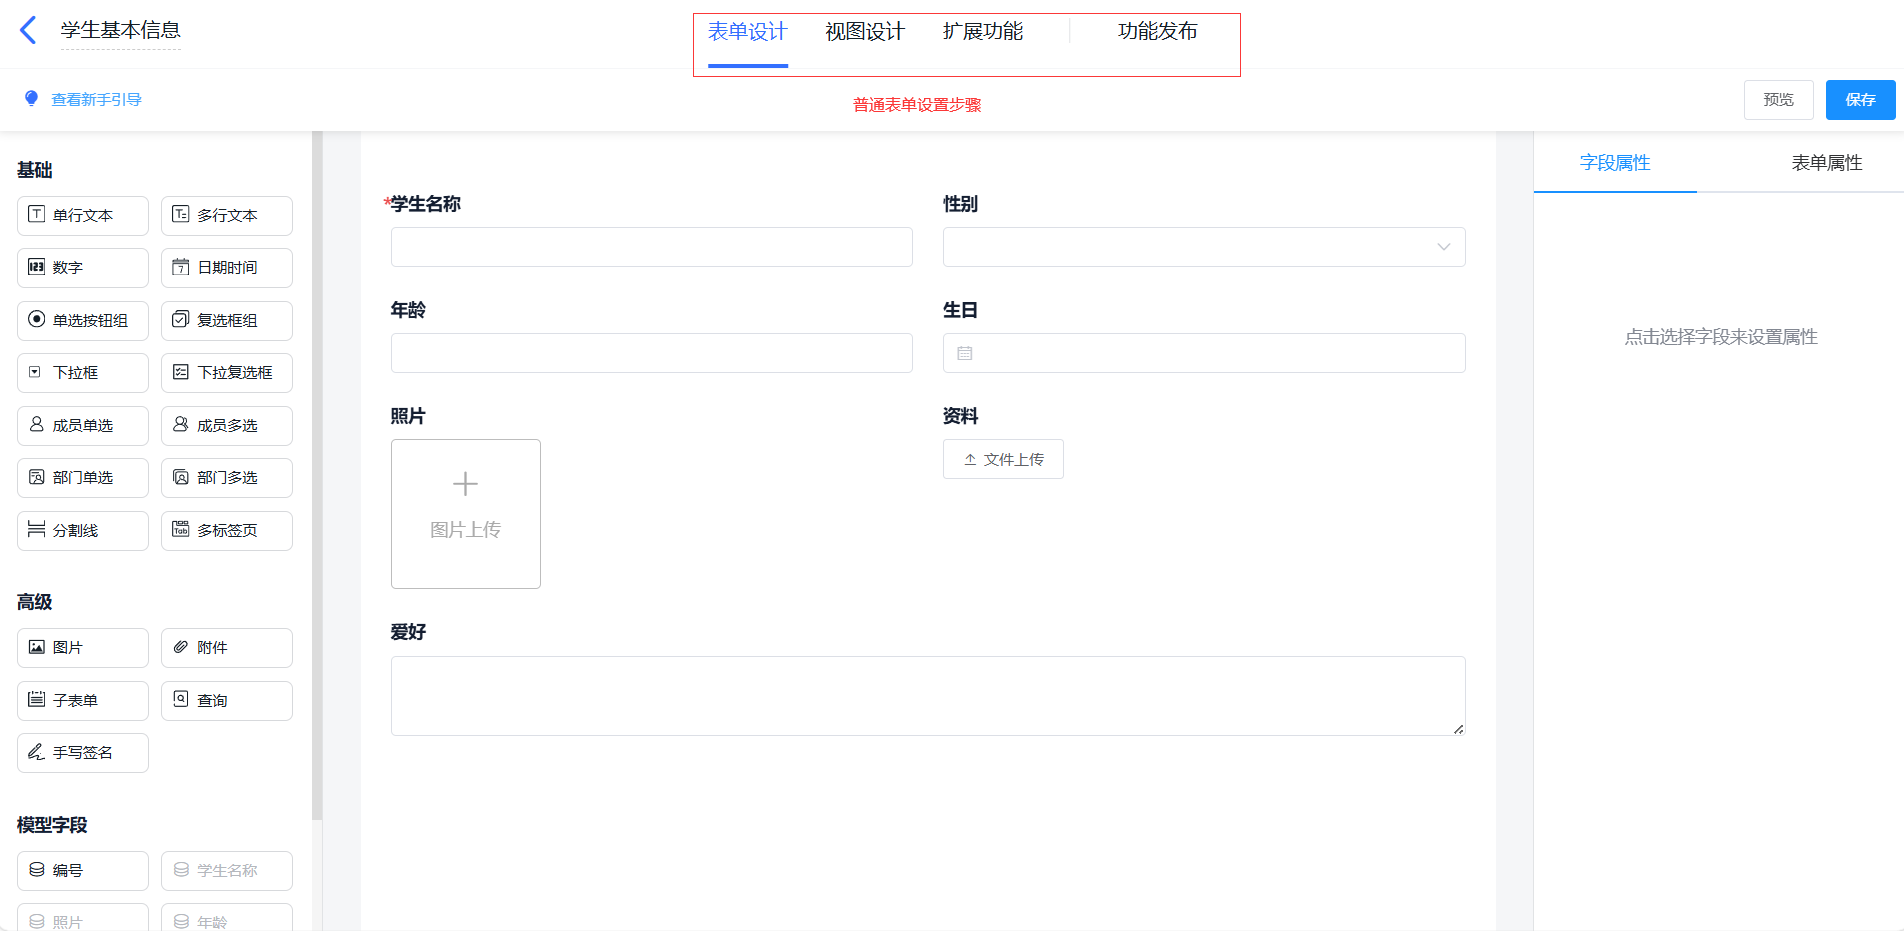Viewport: 1904px width, 931px height.
Task: Add the 编号 model field
Action: click(x=83, y=871)
